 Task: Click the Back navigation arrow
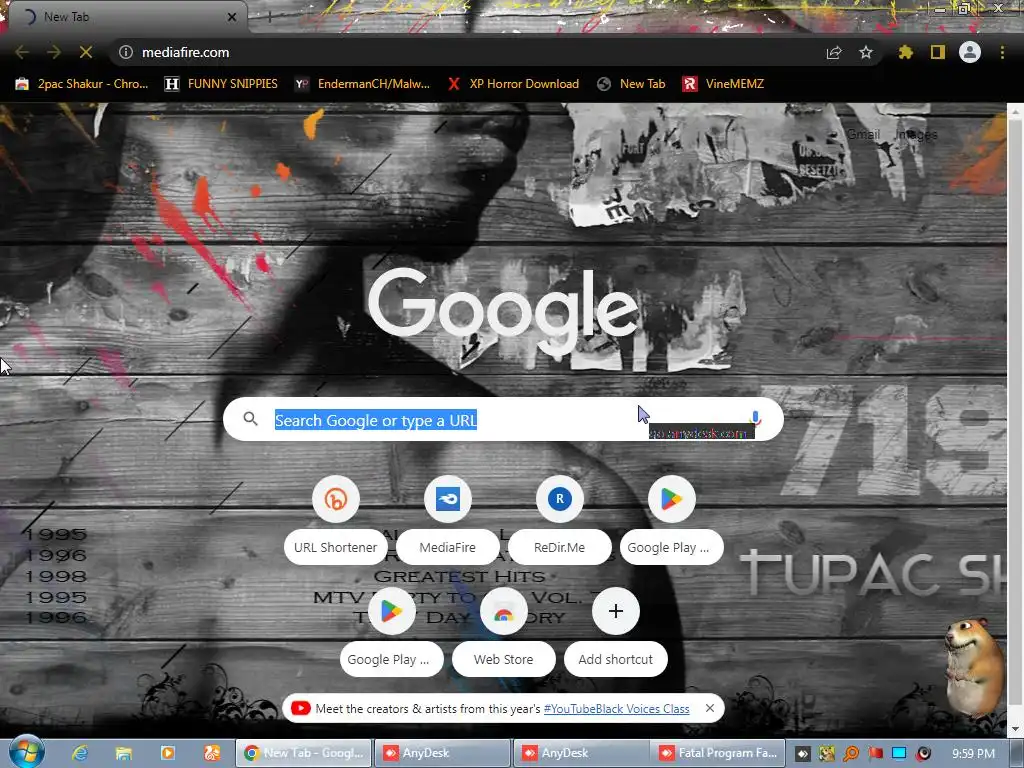22,52
